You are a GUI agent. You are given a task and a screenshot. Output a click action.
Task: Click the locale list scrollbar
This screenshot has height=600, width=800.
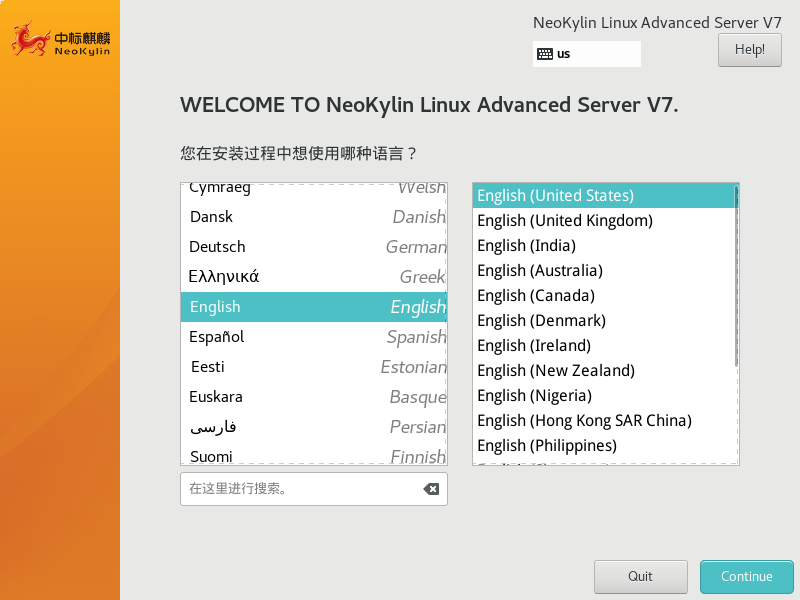tap(736, 276)
